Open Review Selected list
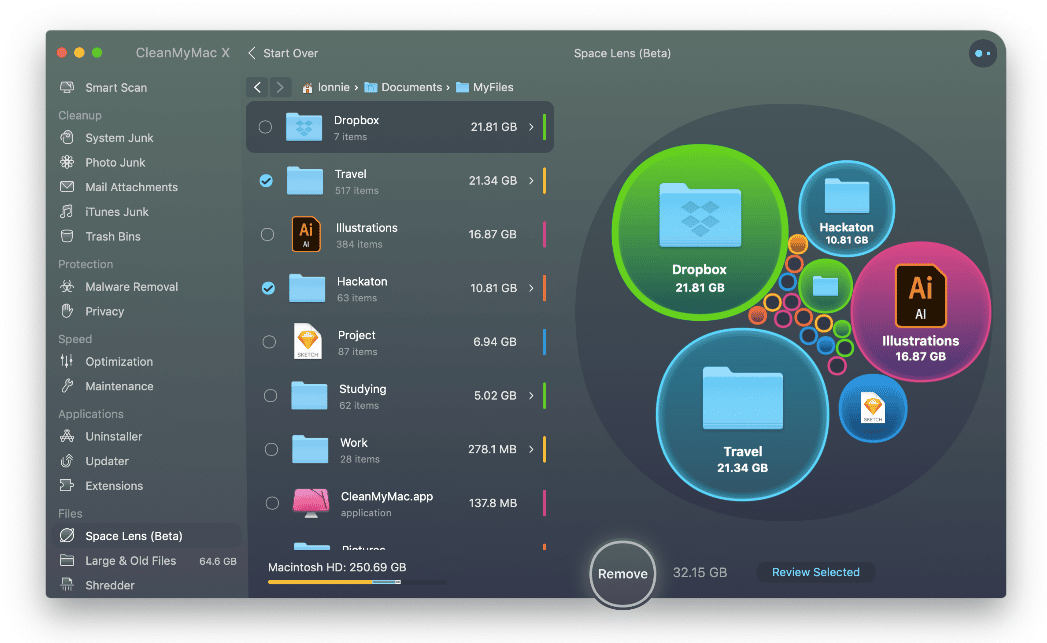1047x643 pixels. click(x=815, y=572)
